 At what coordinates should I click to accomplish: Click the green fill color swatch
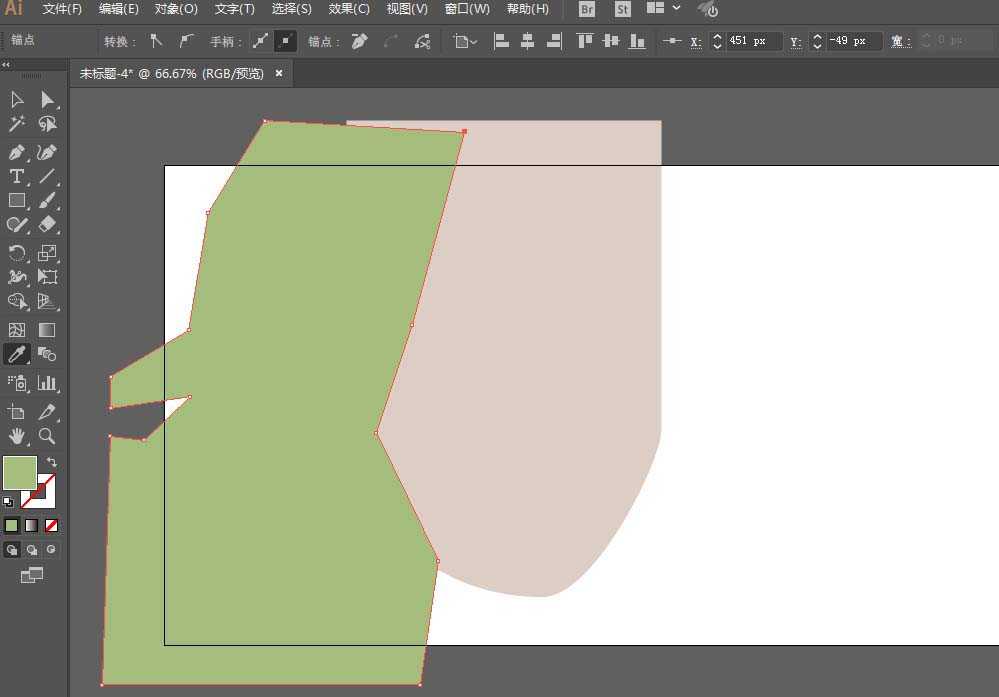click(19, 473)
